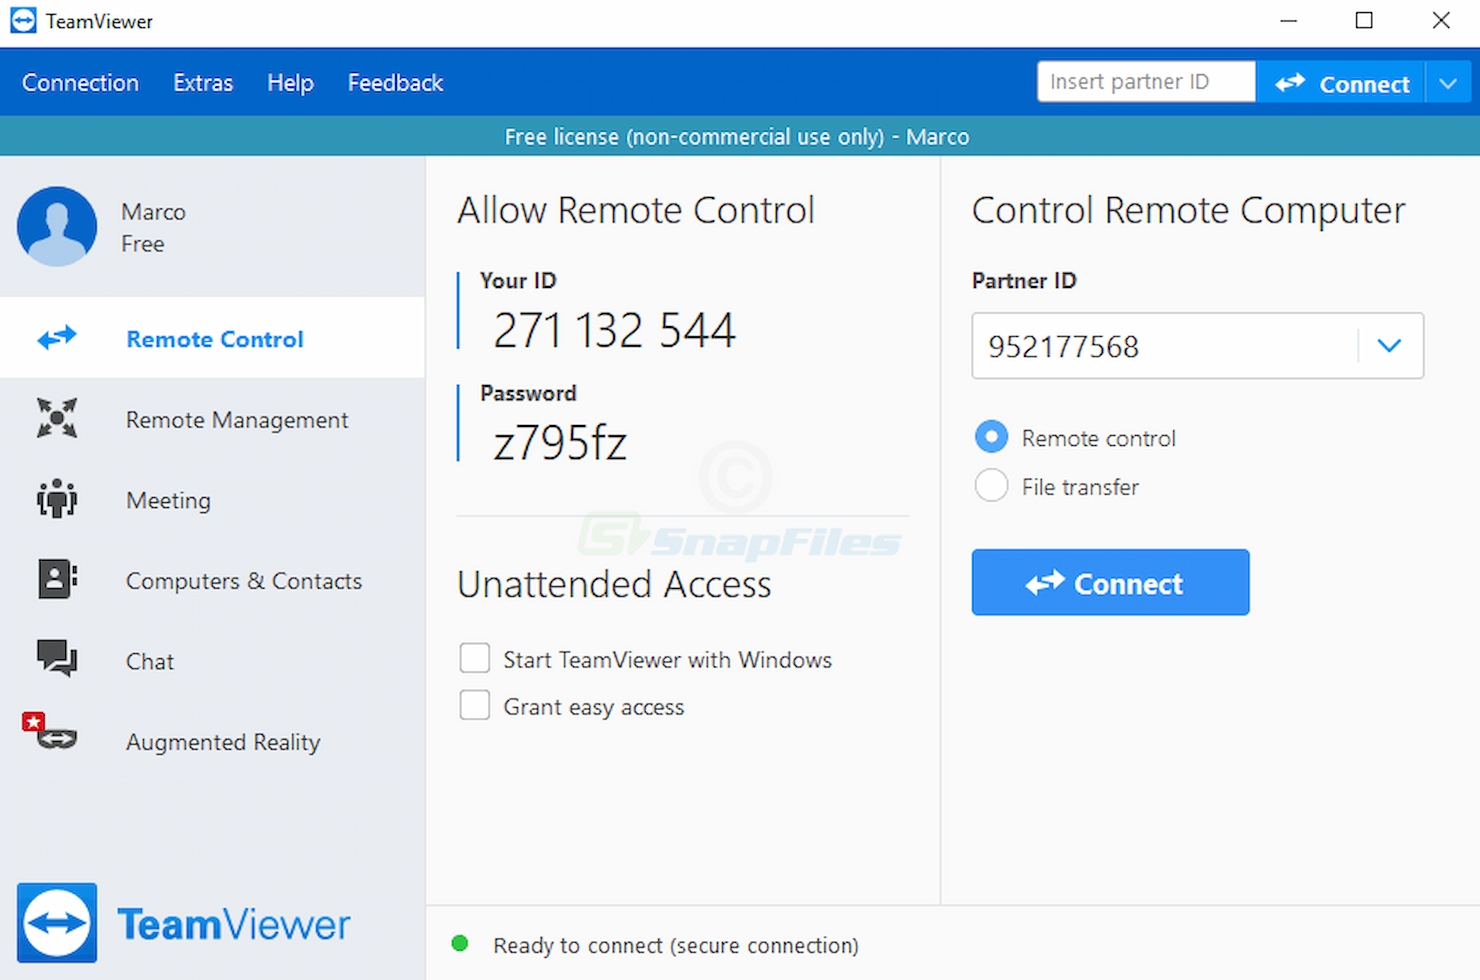Check the Grant easy access option
The image size is (1480, 980).
pyautogui.click(x=474, y=705)
